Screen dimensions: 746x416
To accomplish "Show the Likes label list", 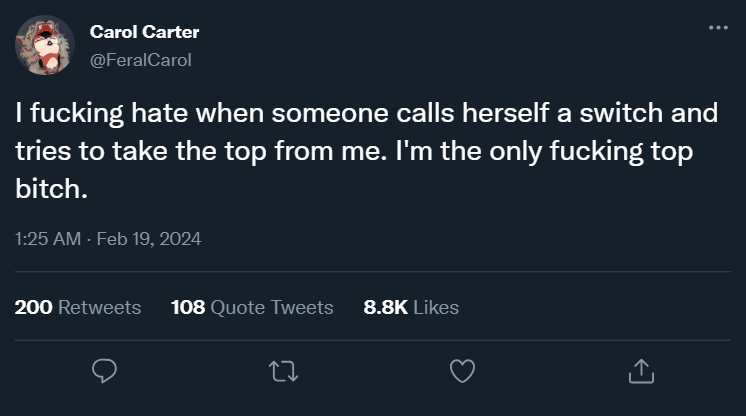I will [435, 307].
